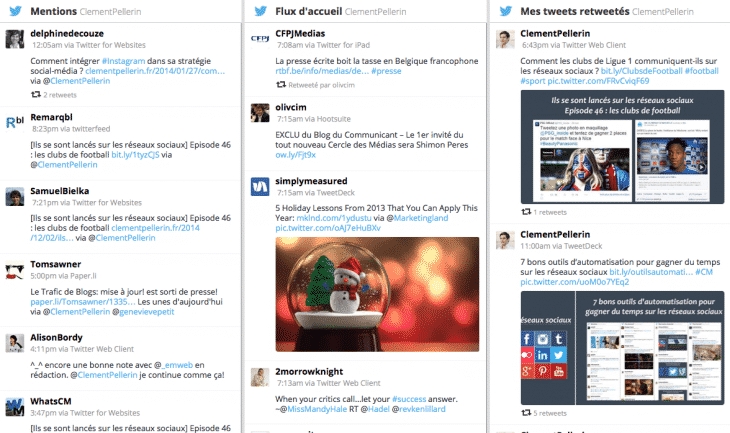Click simplymeasured's profile avatar
The image size is (730, 433).
point(259,186)
